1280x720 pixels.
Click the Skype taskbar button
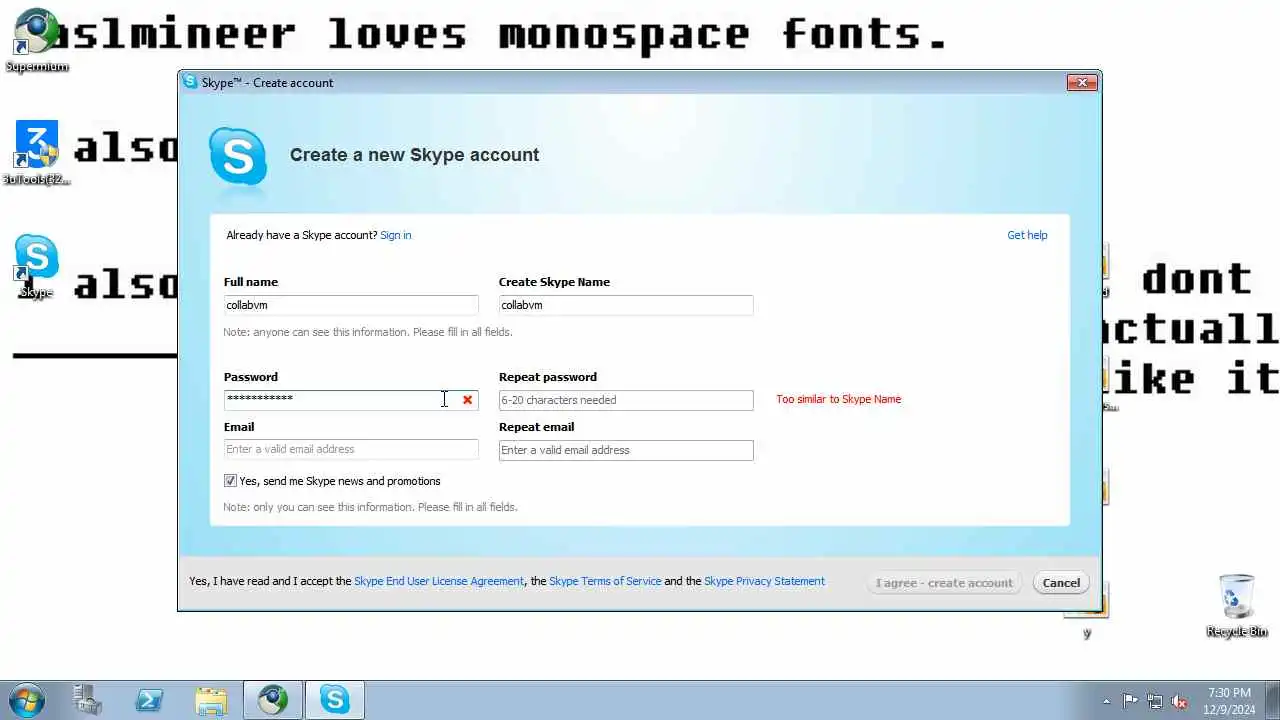(x=335, y=700)
